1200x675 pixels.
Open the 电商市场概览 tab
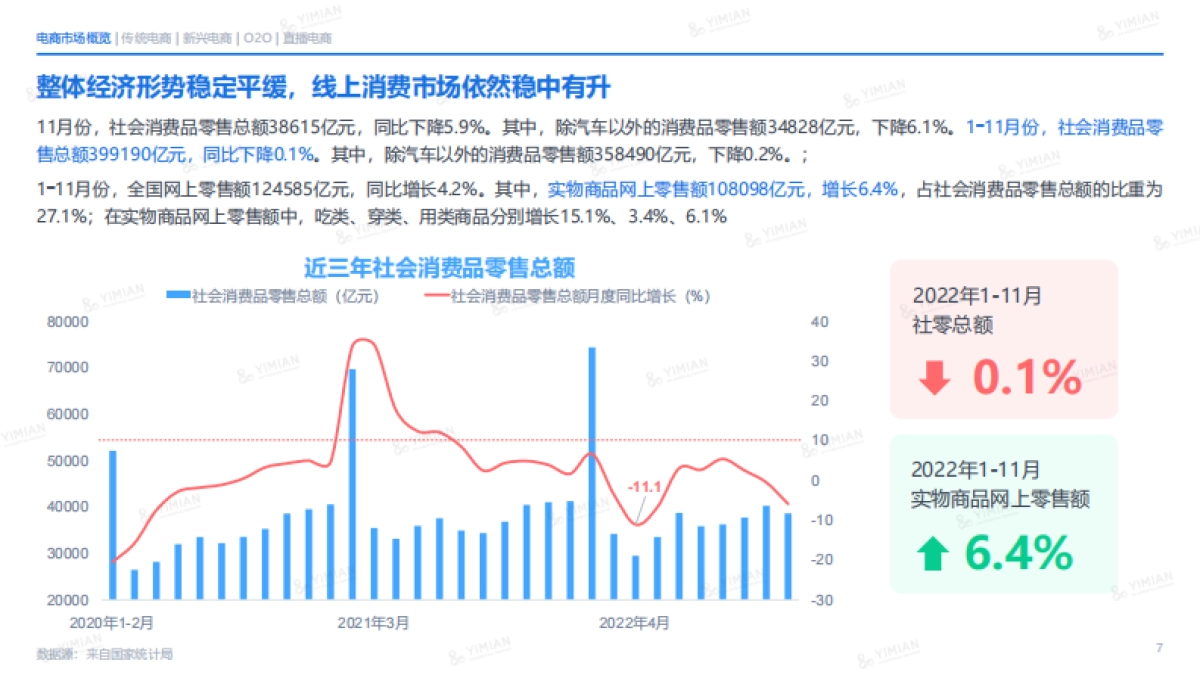pyautogui.click(x=74, y=38)
